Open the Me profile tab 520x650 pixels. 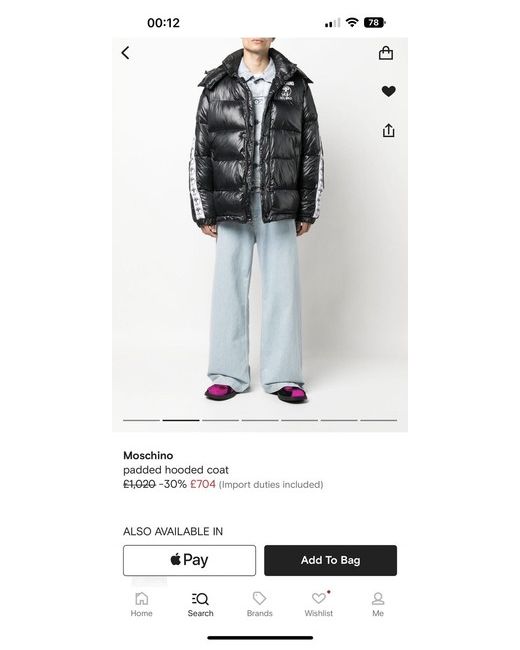tap(378, 604)
